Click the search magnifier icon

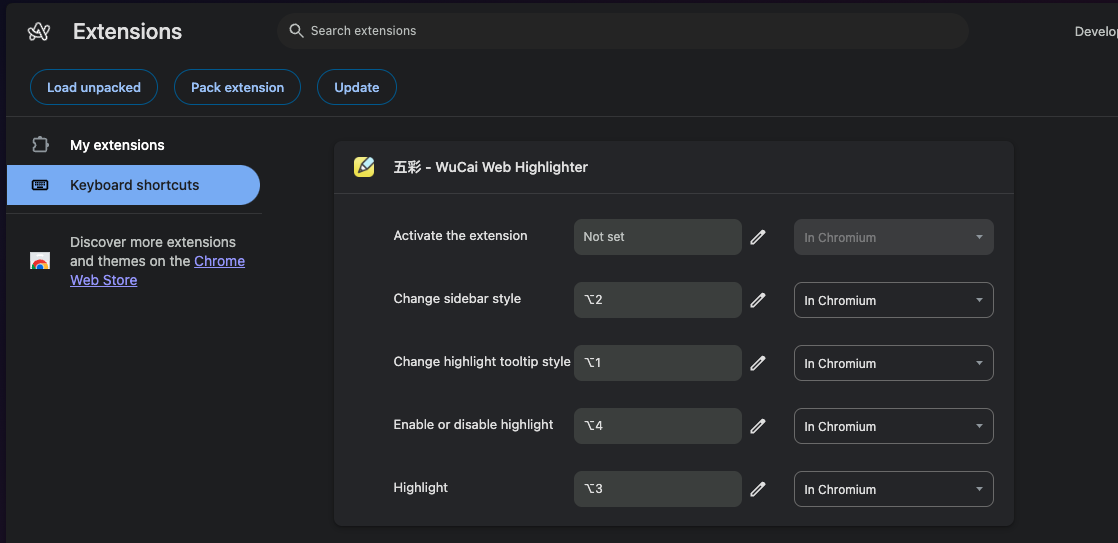tap(296, 31)
